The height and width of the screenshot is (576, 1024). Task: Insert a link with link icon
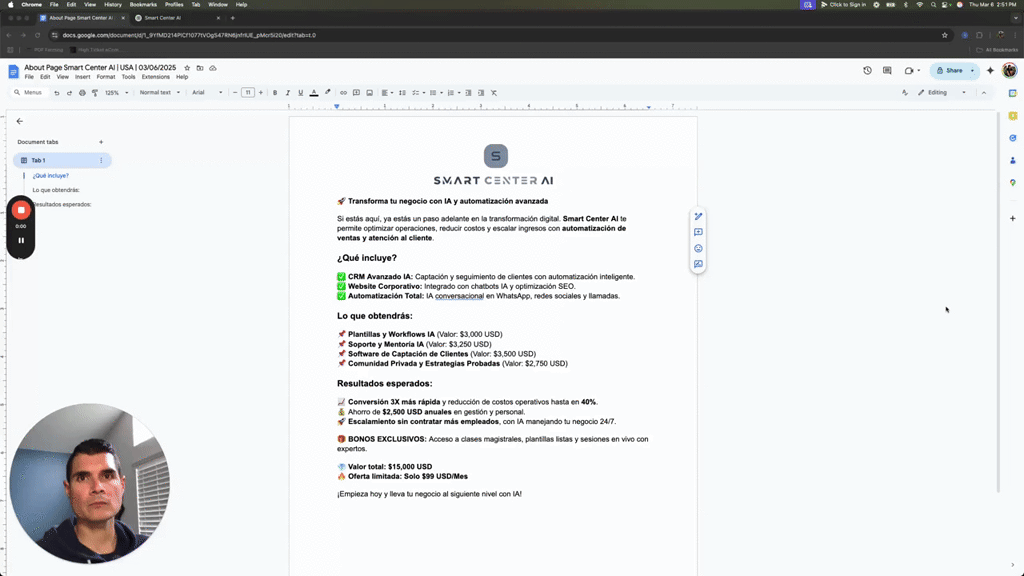click(x=343, y=93)
